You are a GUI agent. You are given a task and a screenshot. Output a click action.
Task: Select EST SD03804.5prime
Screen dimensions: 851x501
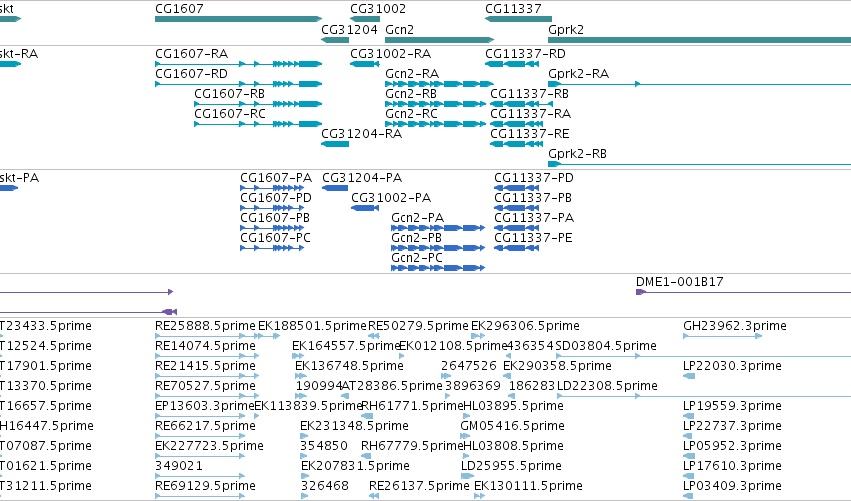[x=703, y=356]
